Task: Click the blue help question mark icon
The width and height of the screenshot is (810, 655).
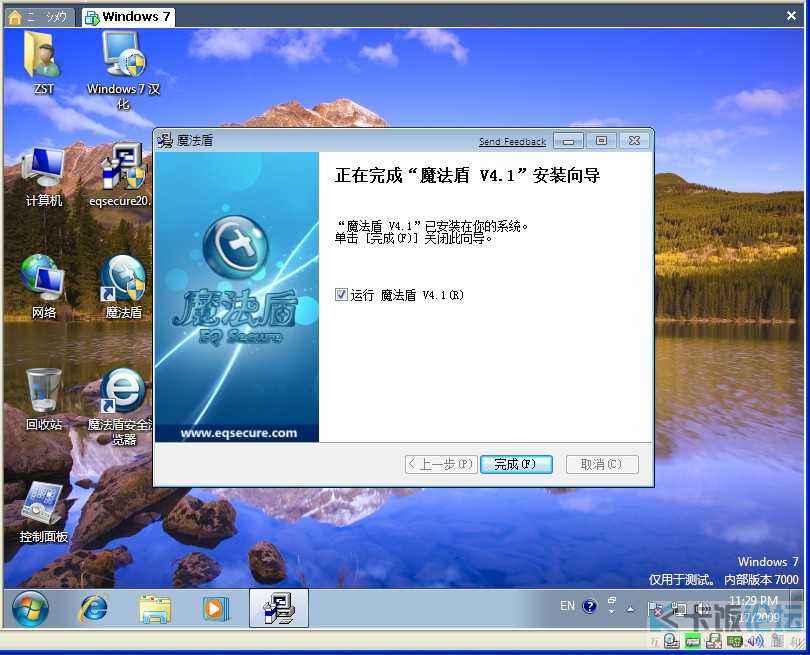Action: (x=589, y=606)
